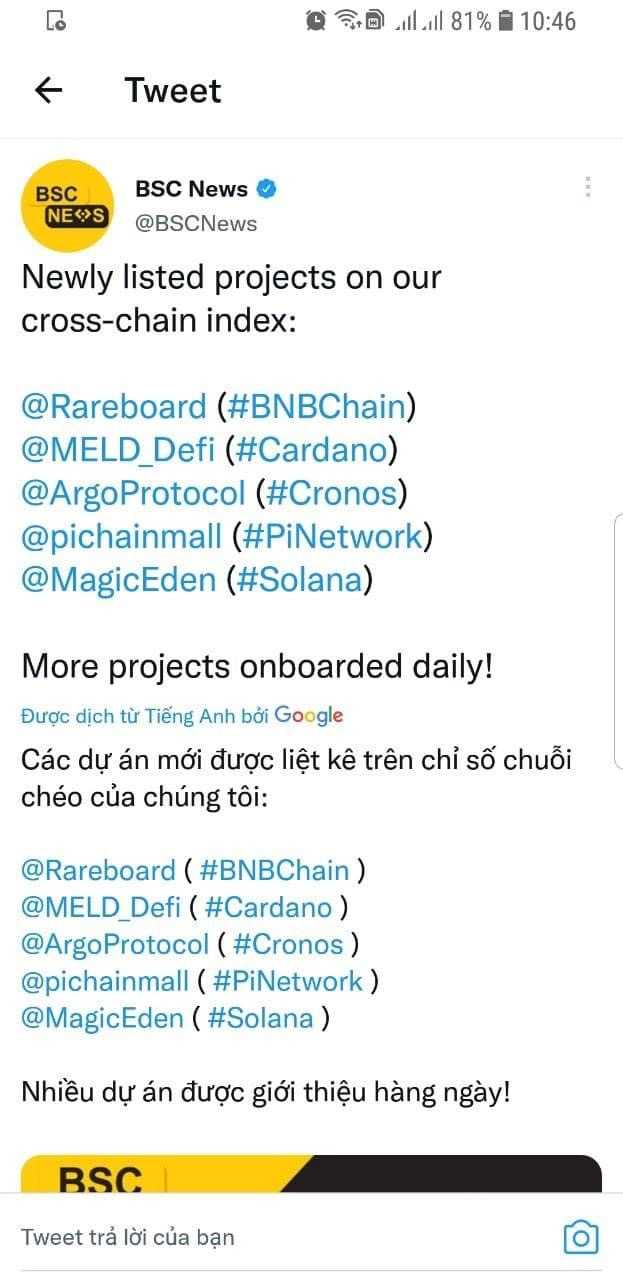The height and width of the screenshot is (1280, 623).
Task: Tap the battery icon in status bar
Action: tap(506, 20)
